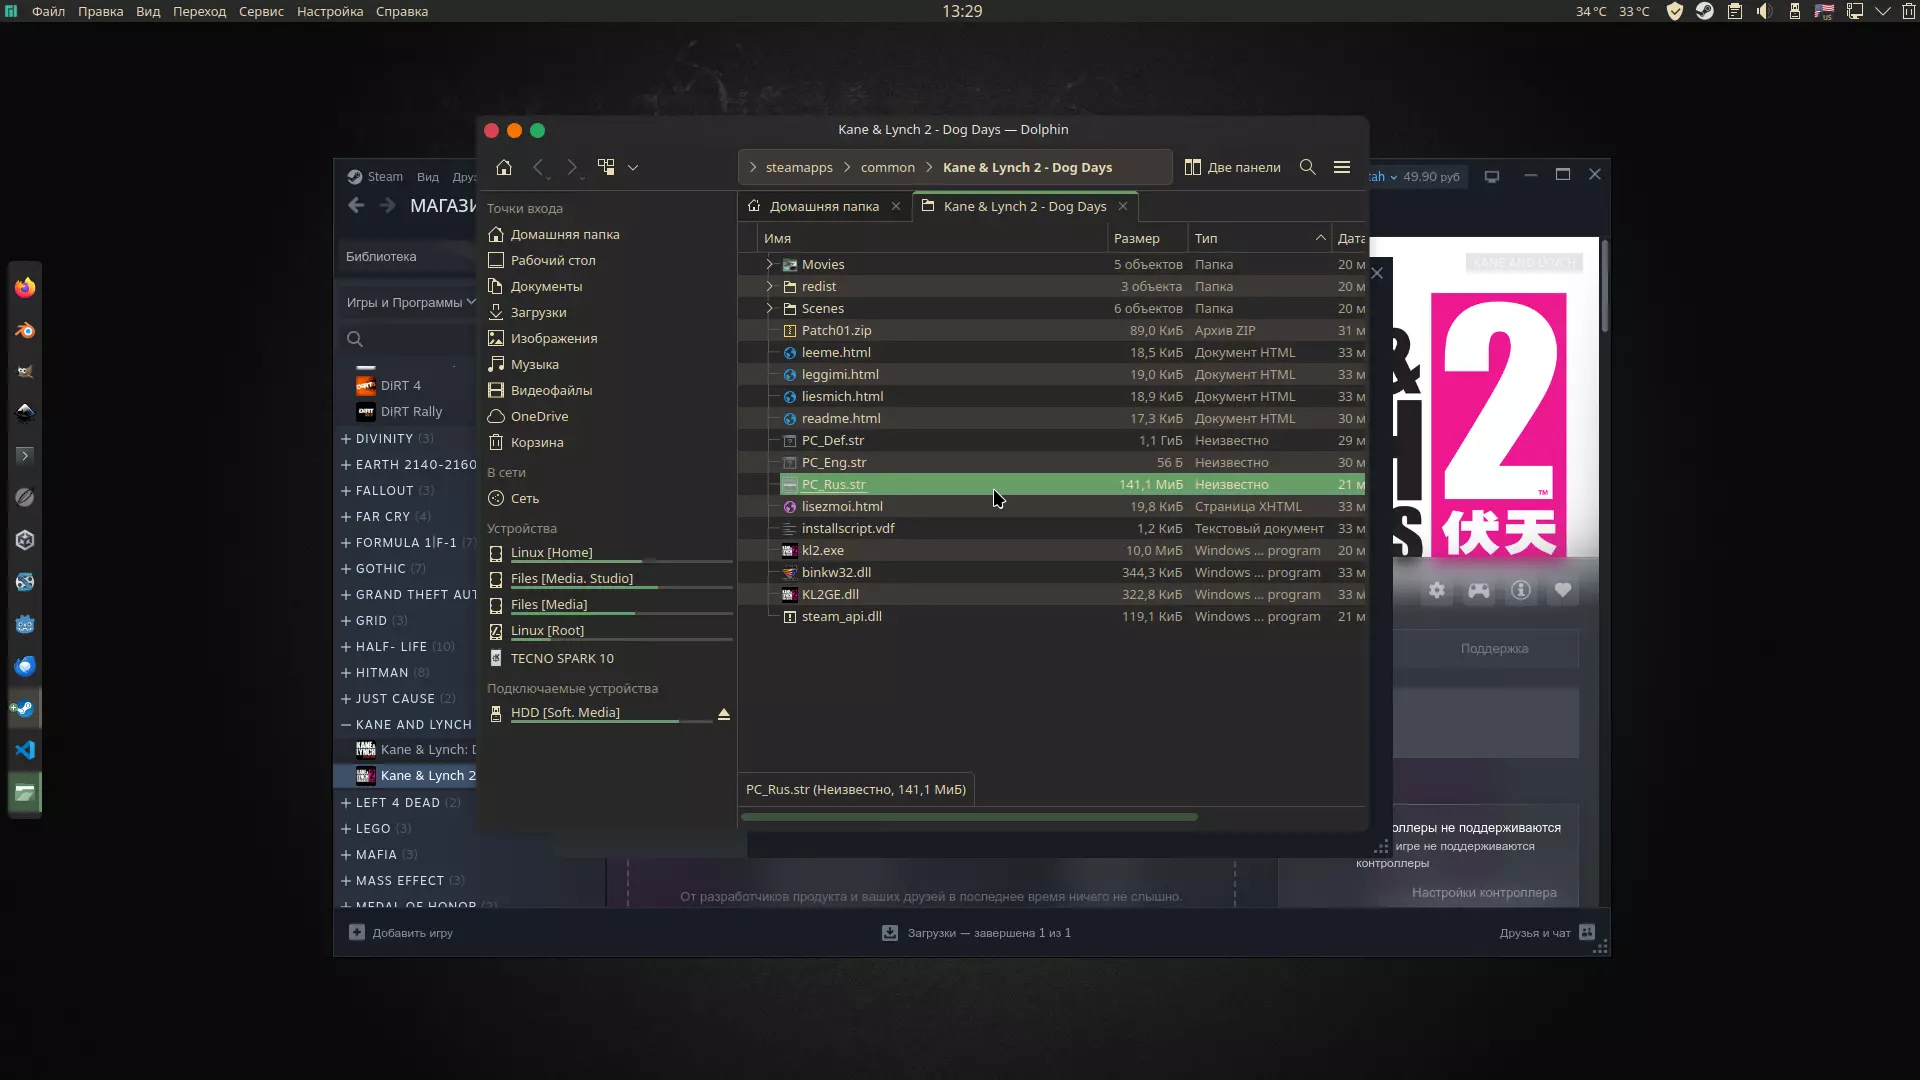The image size is (1920, 1080).
Task: Click the Dolphin home folder icon
Action: [x=504, y=167]
